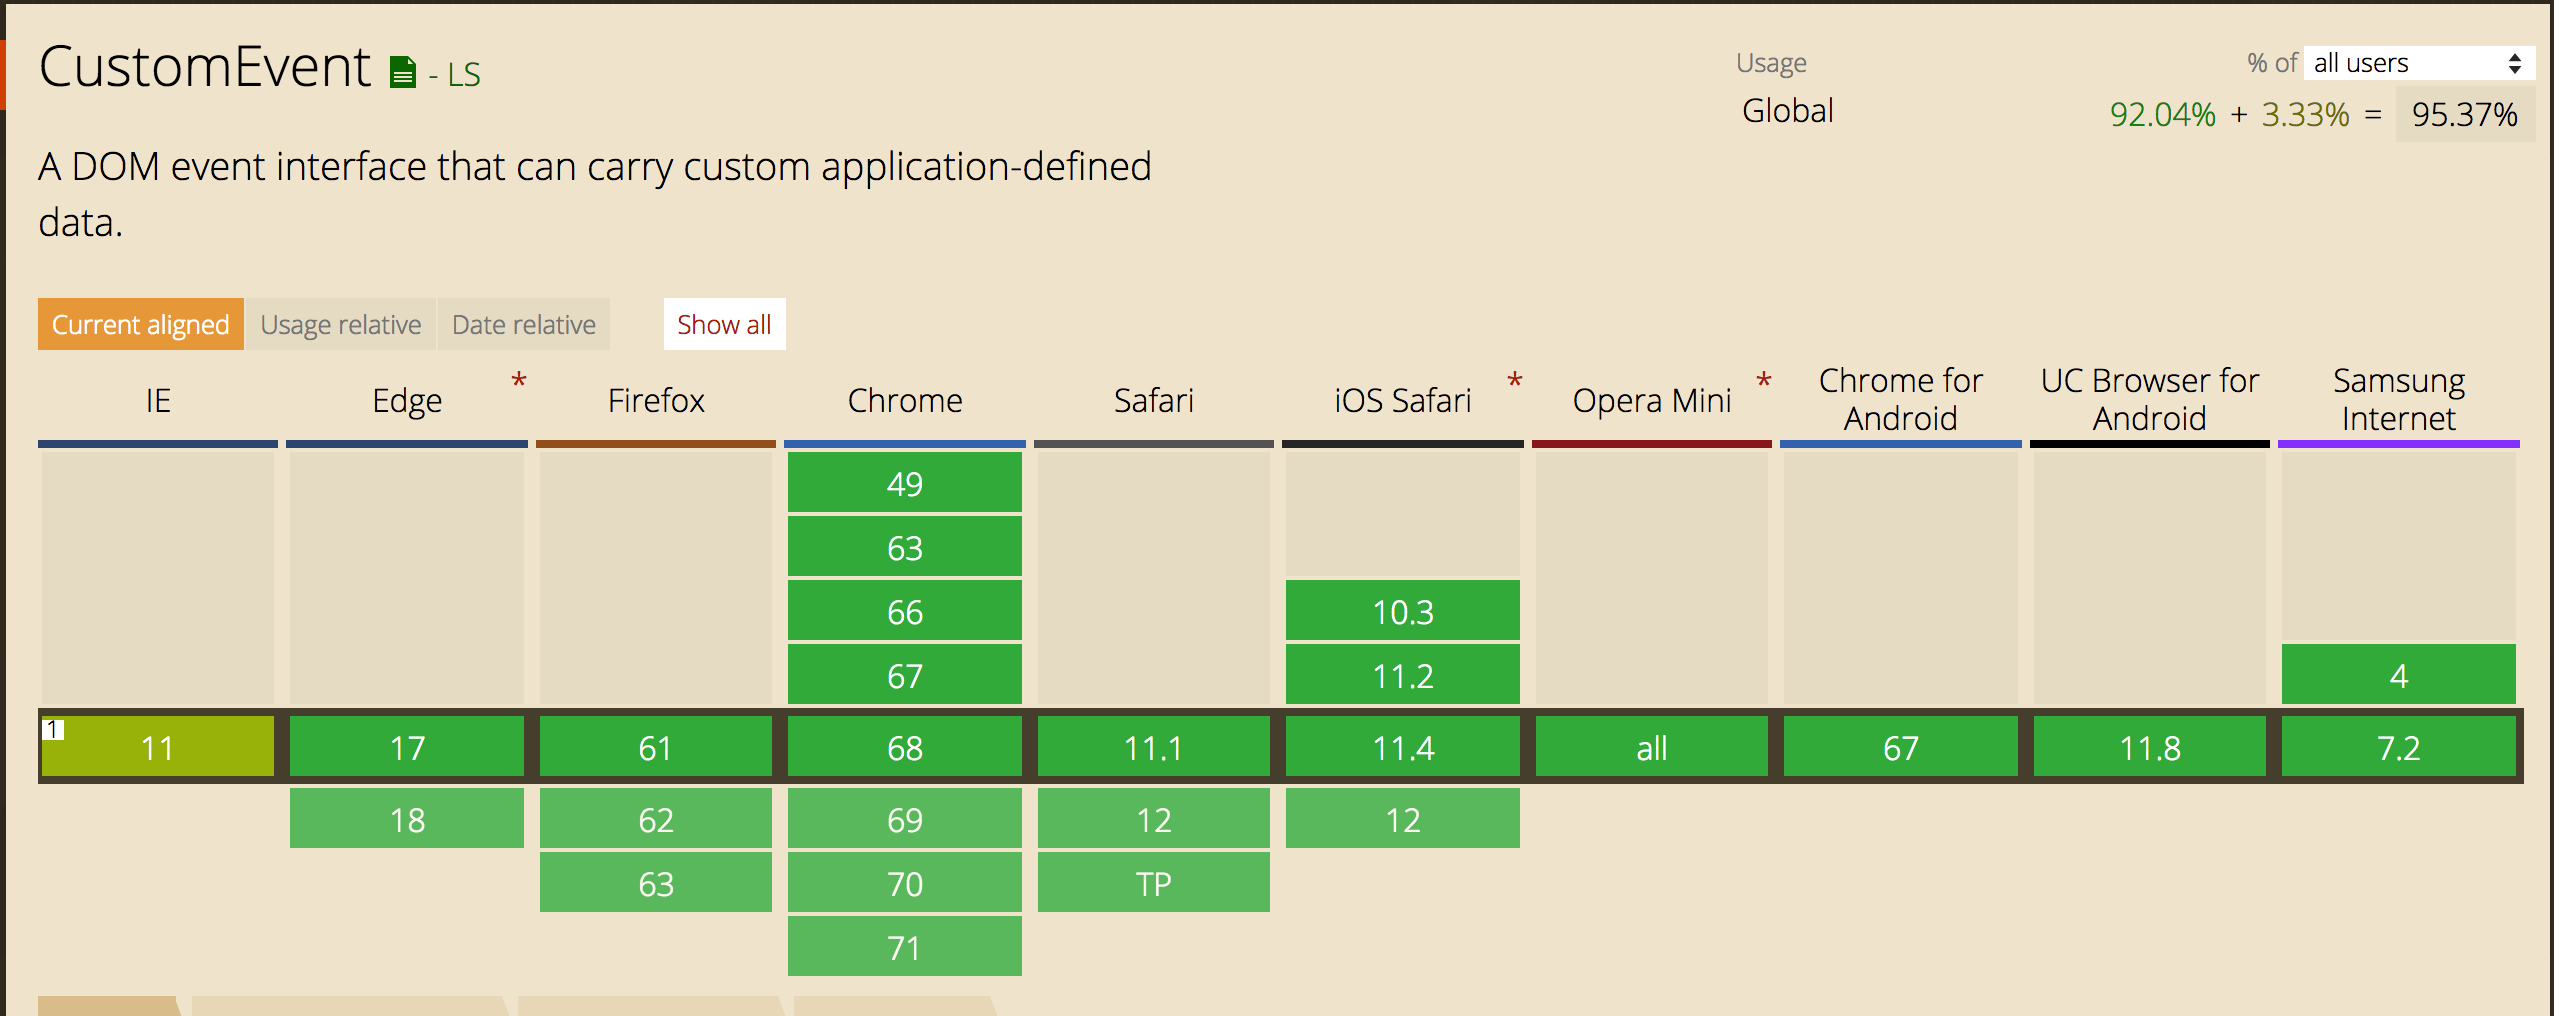Click the note marker on IE 11
This screenshot has height=1016, width=2554.
pos(53,729)
